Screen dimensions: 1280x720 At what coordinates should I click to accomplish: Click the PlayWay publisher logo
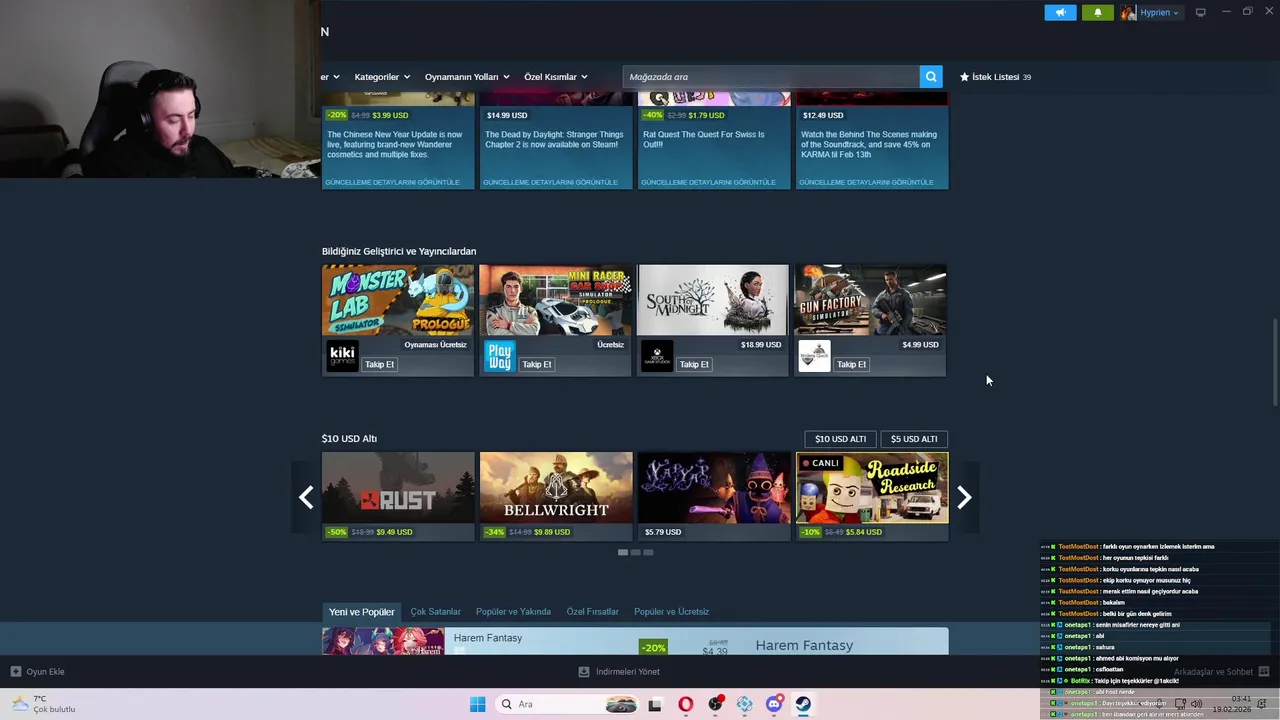(499, 356)
